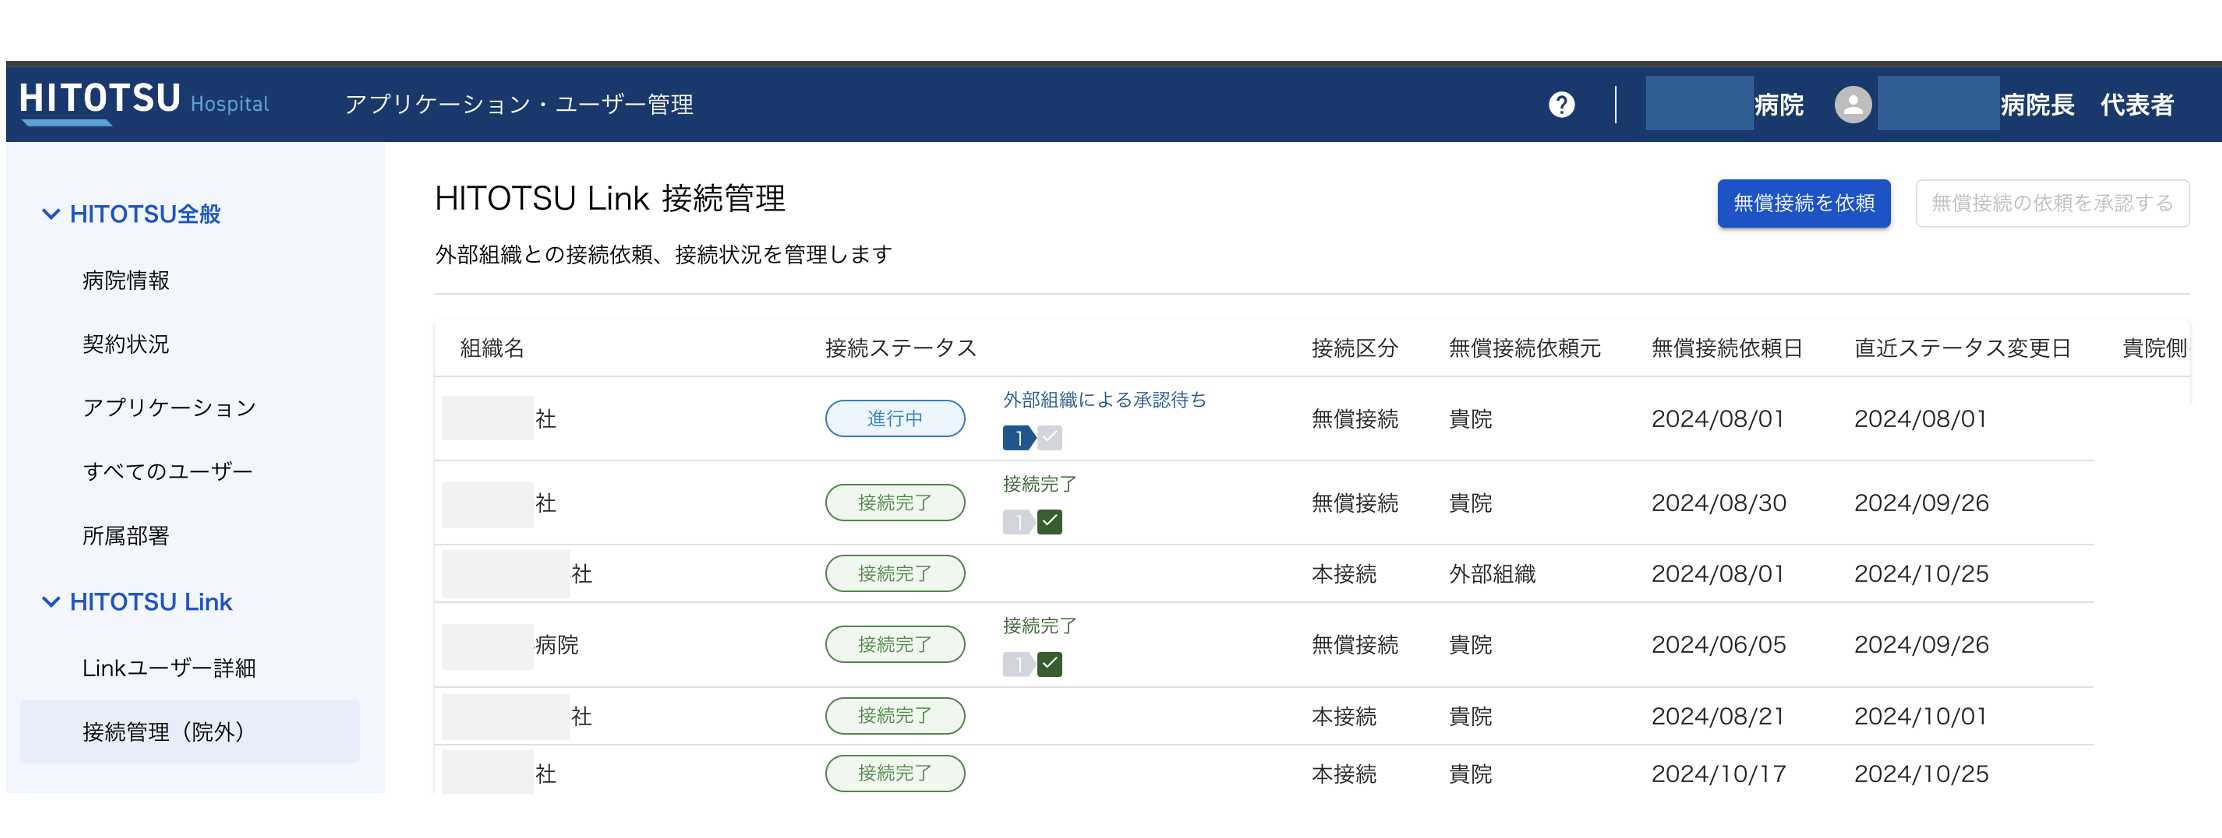Open the user profile avatar icon

click(1852, 105)
